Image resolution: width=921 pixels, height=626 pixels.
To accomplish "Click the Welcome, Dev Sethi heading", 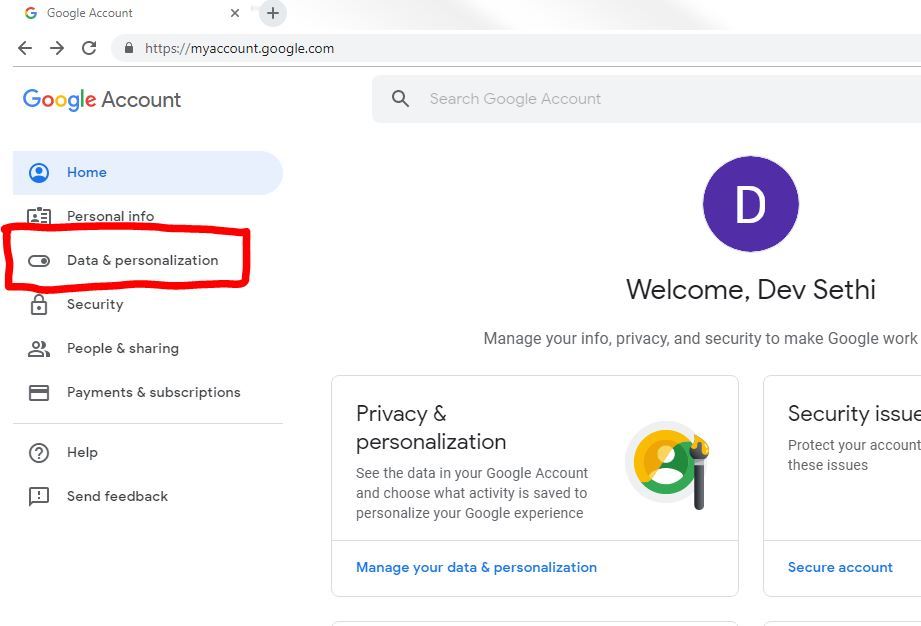I will (x=751, y=290).
